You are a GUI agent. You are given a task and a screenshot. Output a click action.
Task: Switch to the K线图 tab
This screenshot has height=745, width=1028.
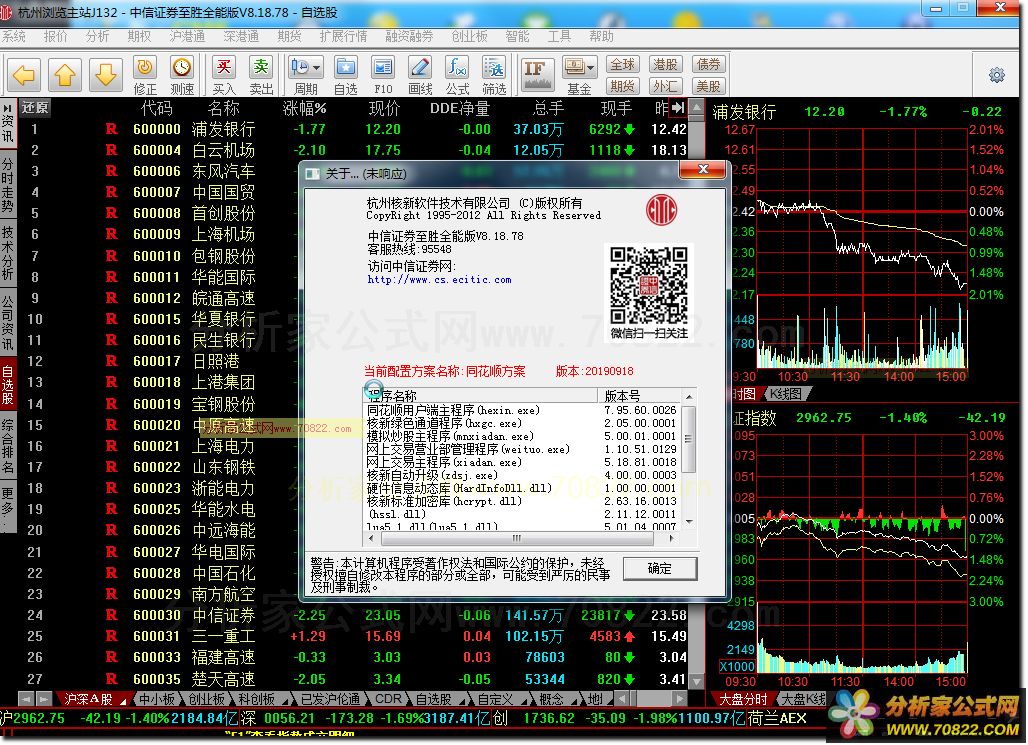(x=785, y=394)
